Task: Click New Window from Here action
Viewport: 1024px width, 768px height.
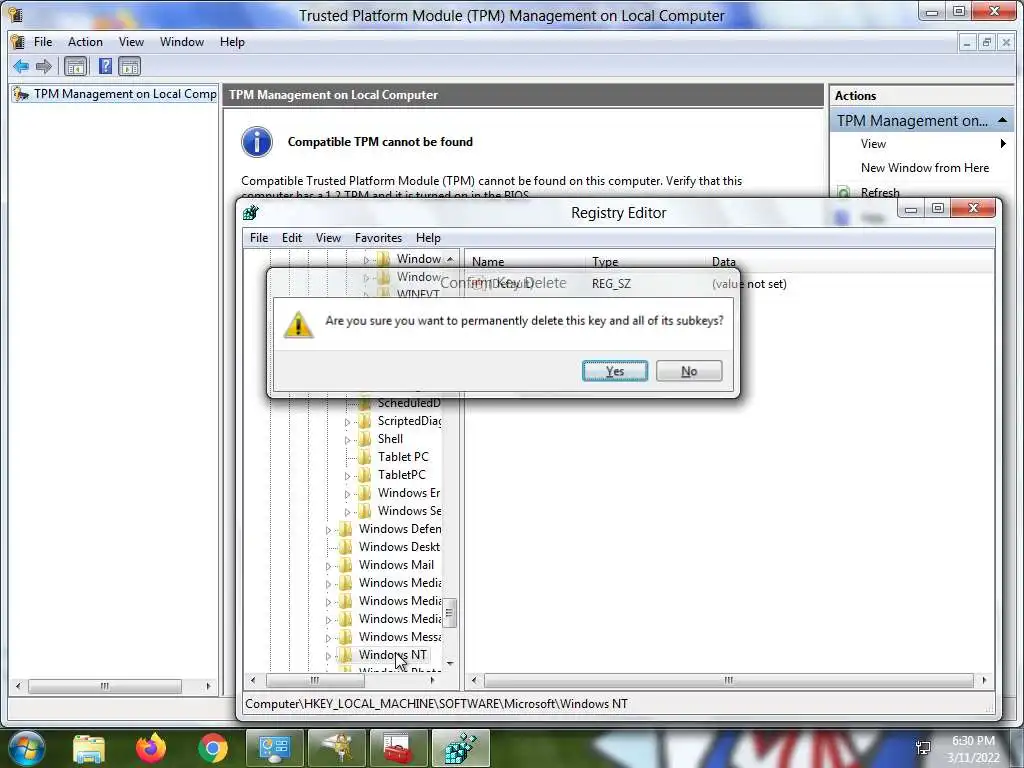Action: (925, 168)
